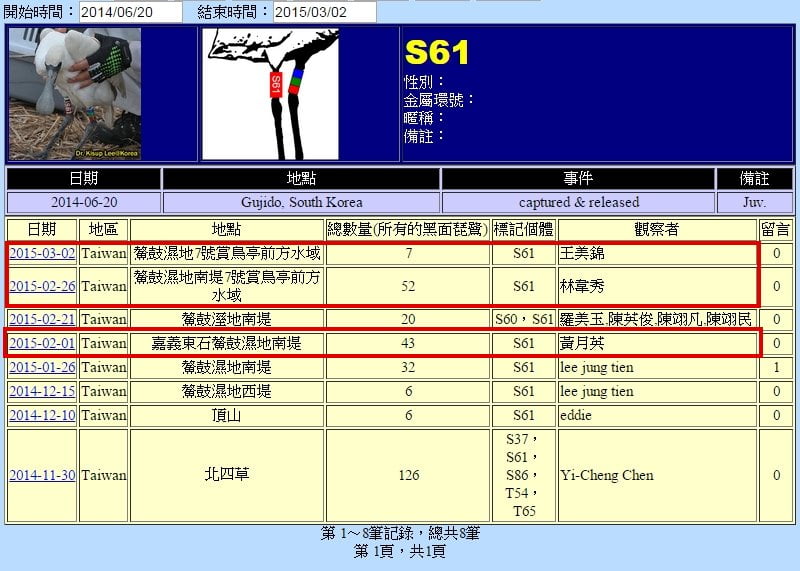Click observer name Yi-Cheng Chen
Viewport: 800px width, 571px height.
[x=607, y=475]
